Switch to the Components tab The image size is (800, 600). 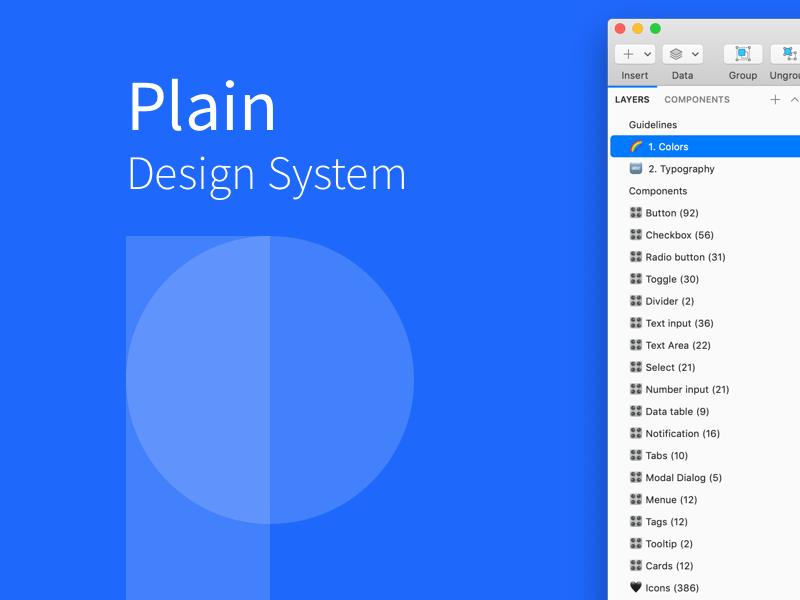pyautogui.click(x=696, y=99)
